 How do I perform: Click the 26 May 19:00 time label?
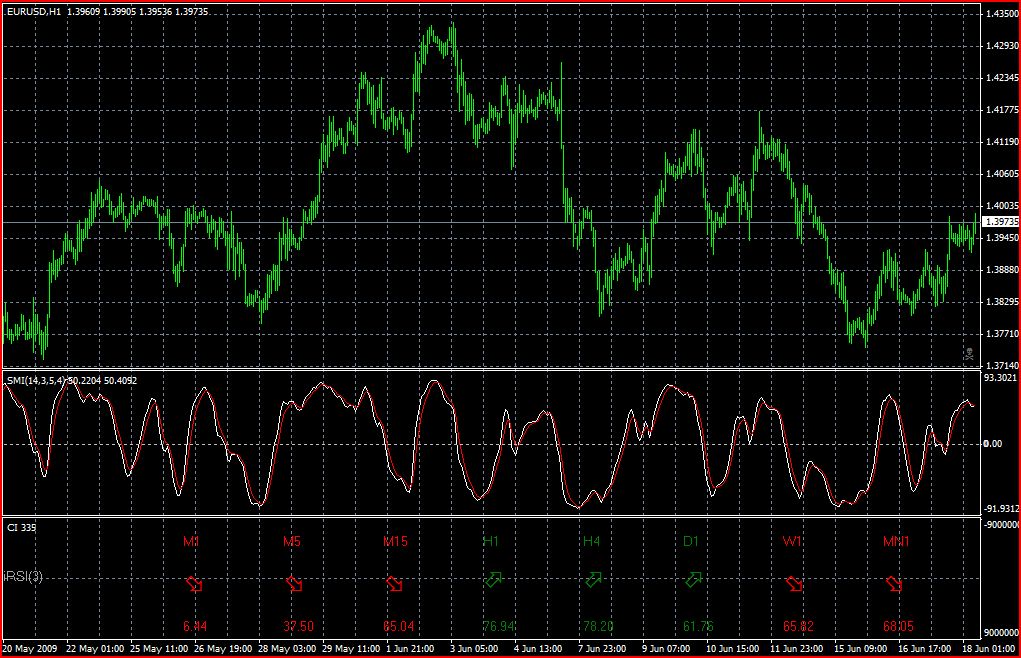(223, 648)
